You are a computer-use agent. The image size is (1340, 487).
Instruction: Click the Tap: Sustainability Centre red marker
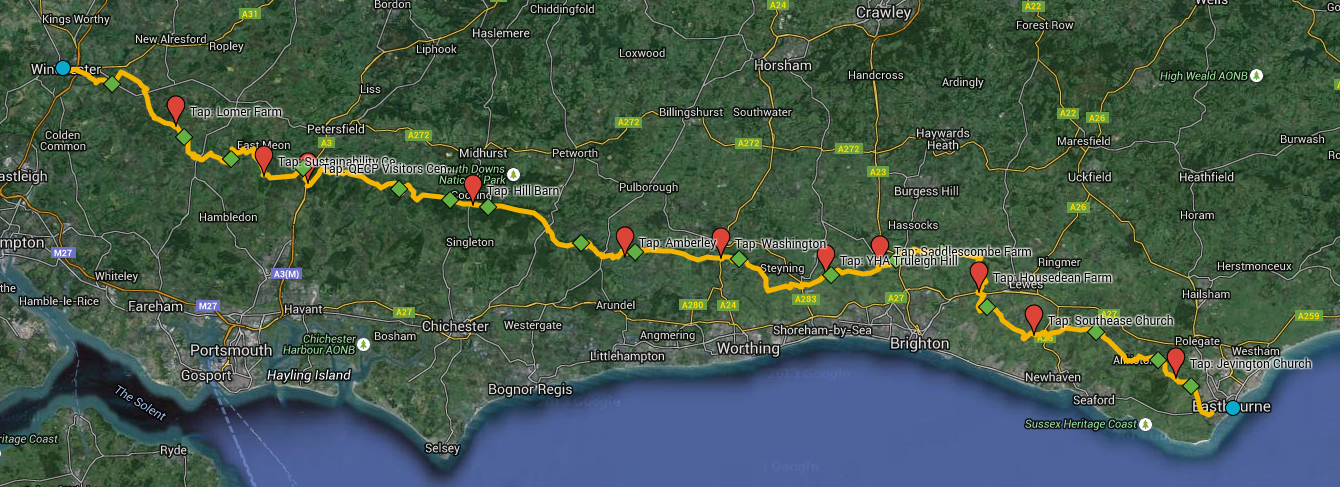coord(263,160)
